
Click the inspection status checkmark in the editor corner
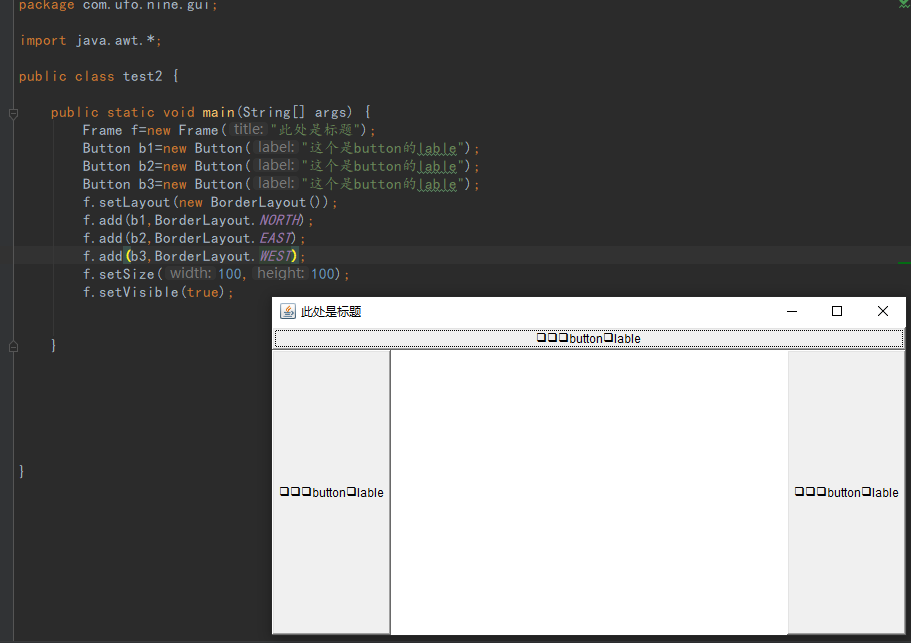point(904,3)
